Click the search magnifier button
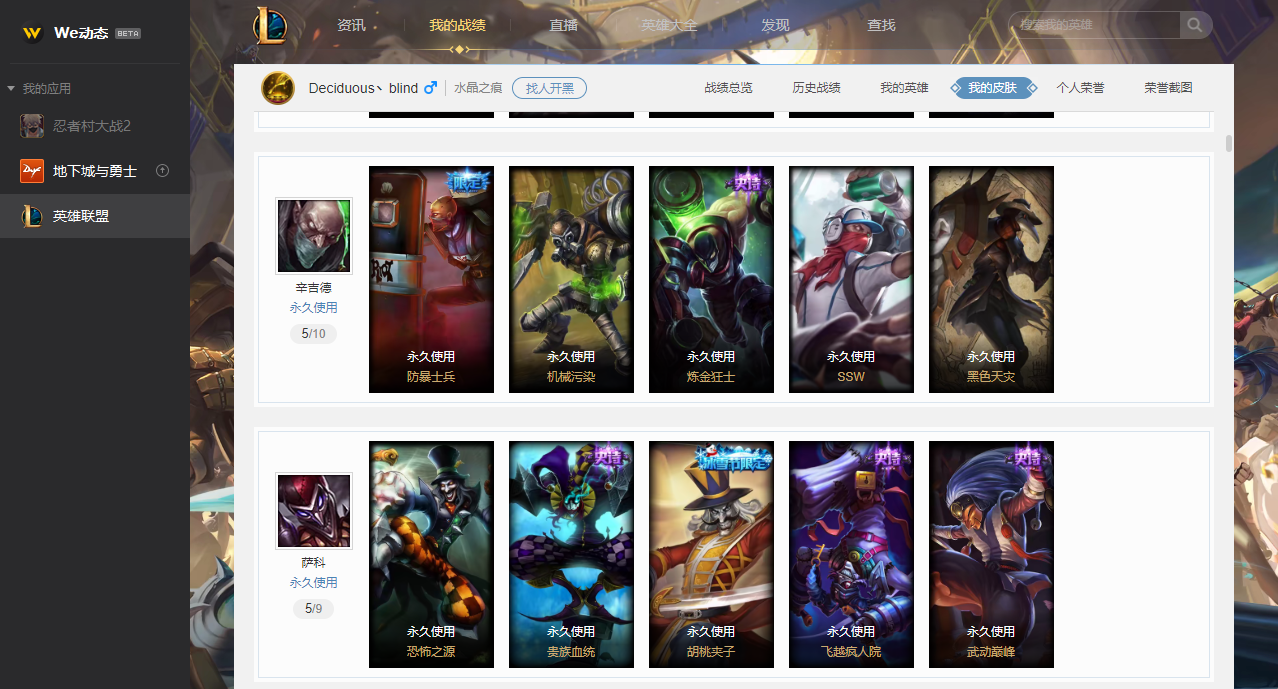This screenshot has width=1278, height=689. point(1195,25)
